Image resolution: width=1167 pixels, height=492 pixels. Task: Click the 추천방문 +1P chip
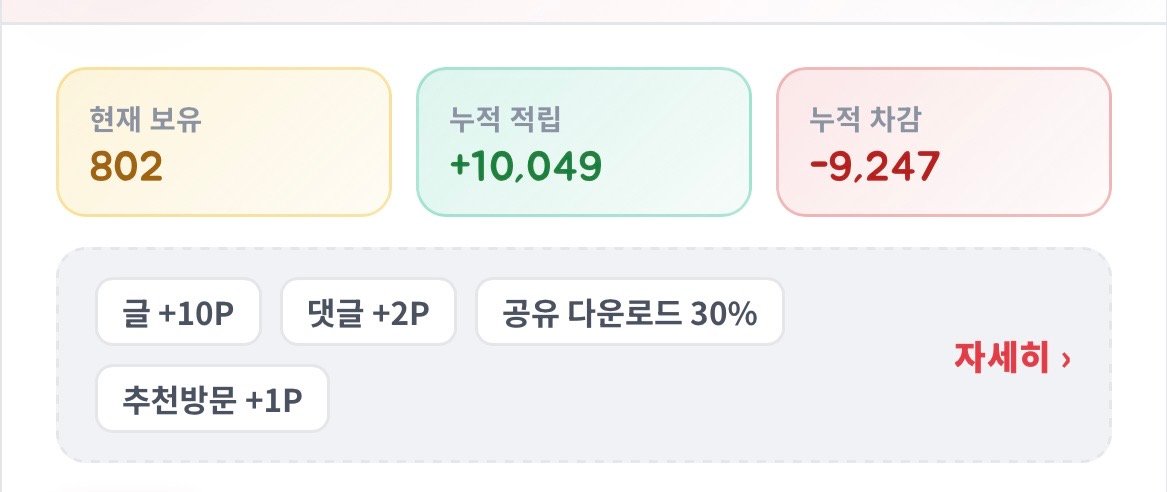212,399
